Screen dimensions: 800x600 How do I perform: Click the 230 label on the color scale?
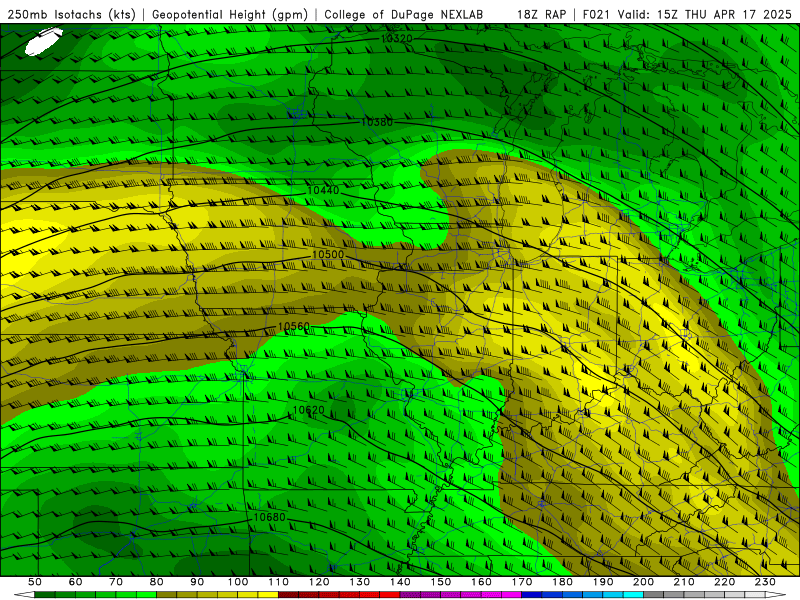[x=765, y=582]
